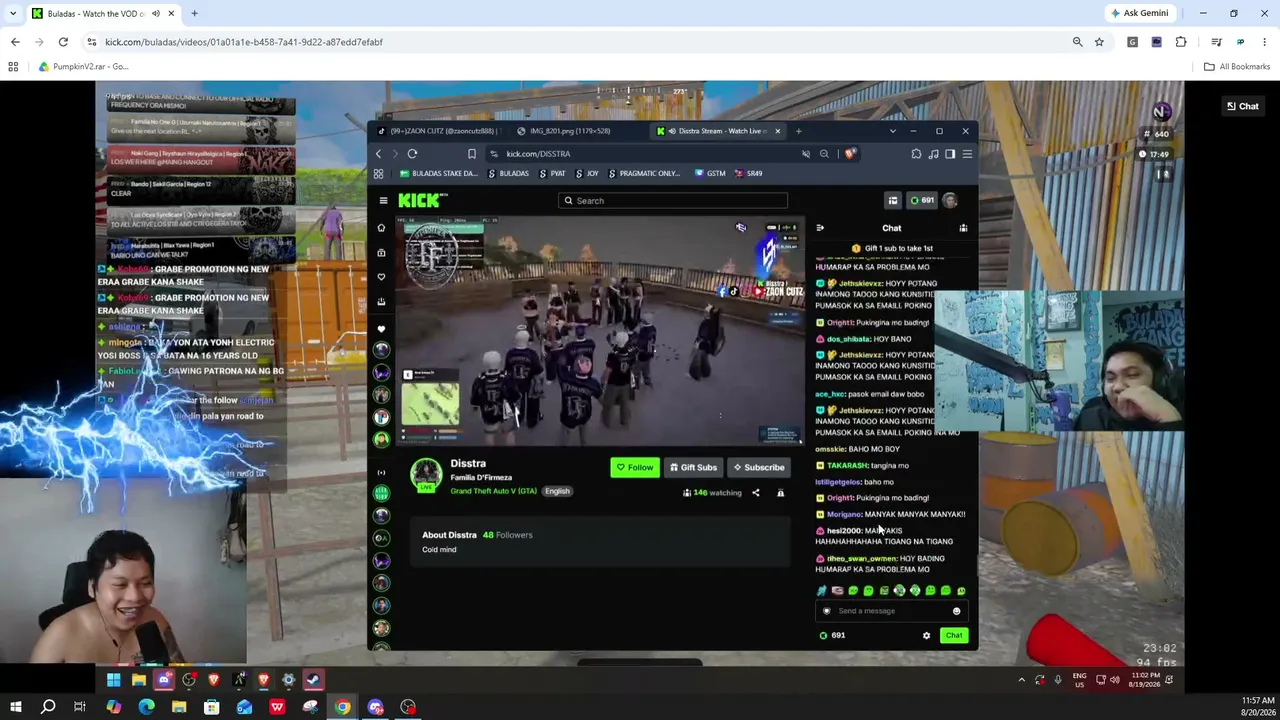Reload the Chrome page showing the Buladas VOD
Image resolution: width=1280 pixels, height=720 pixels.
tap(63, 42)
